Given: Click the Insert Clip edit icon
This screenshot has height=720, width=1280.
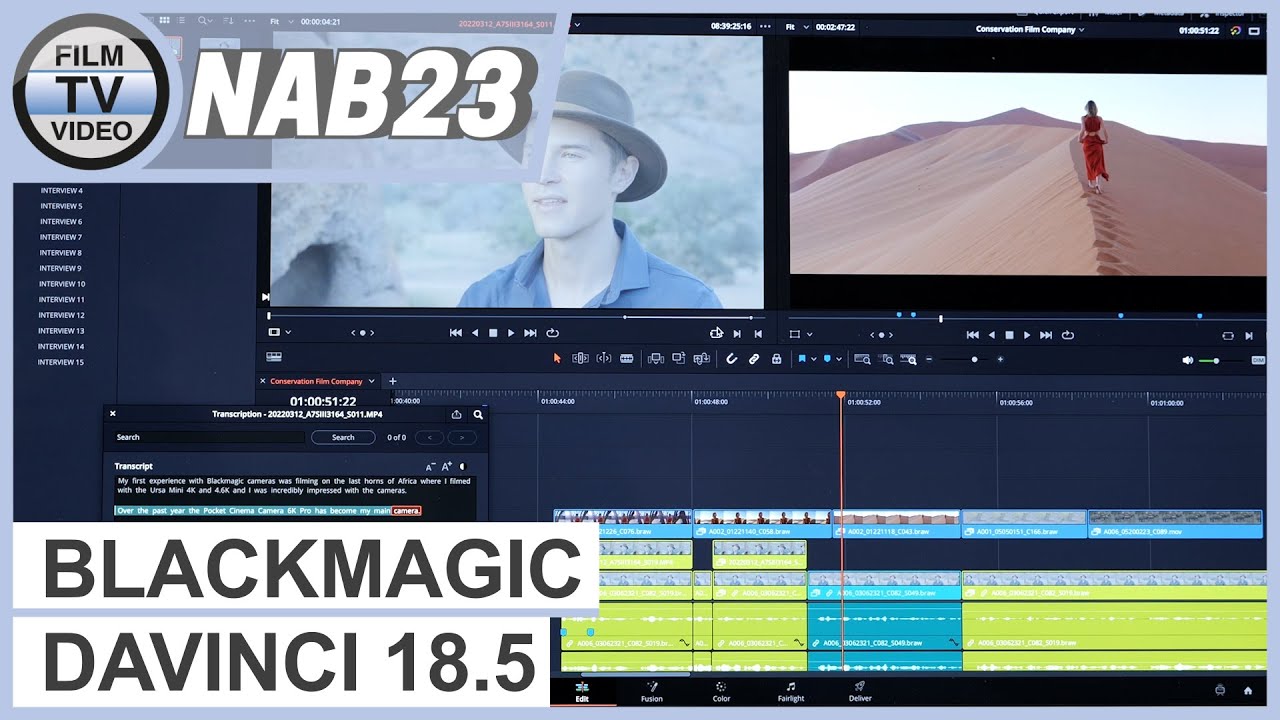Looking at the screenshot, I should (656, 358).
